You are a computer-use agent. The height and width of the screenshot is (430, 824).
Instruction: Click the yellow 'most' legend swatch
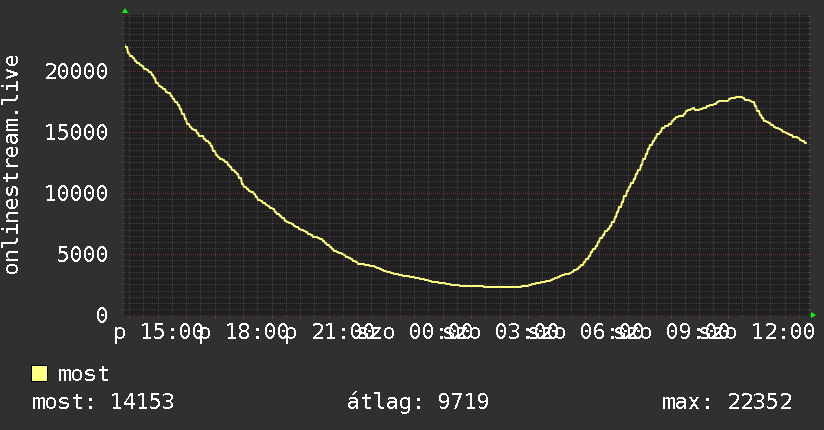[39, 374]
